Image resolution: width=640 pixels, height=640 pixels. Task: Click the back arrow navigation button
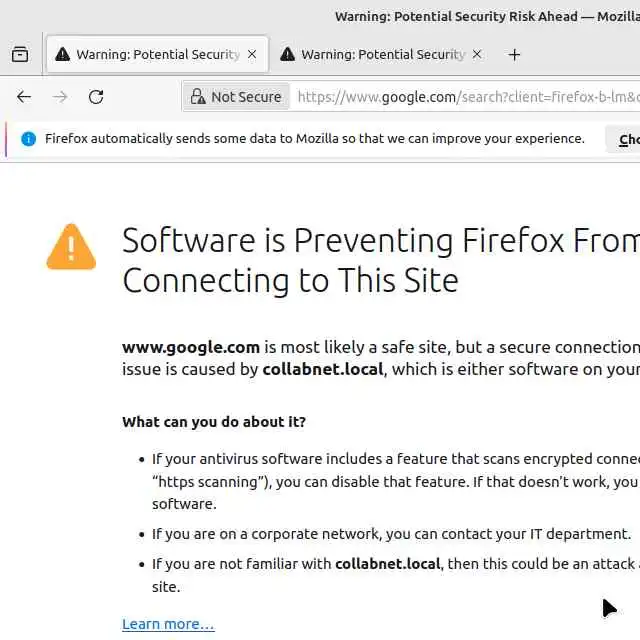24,97
